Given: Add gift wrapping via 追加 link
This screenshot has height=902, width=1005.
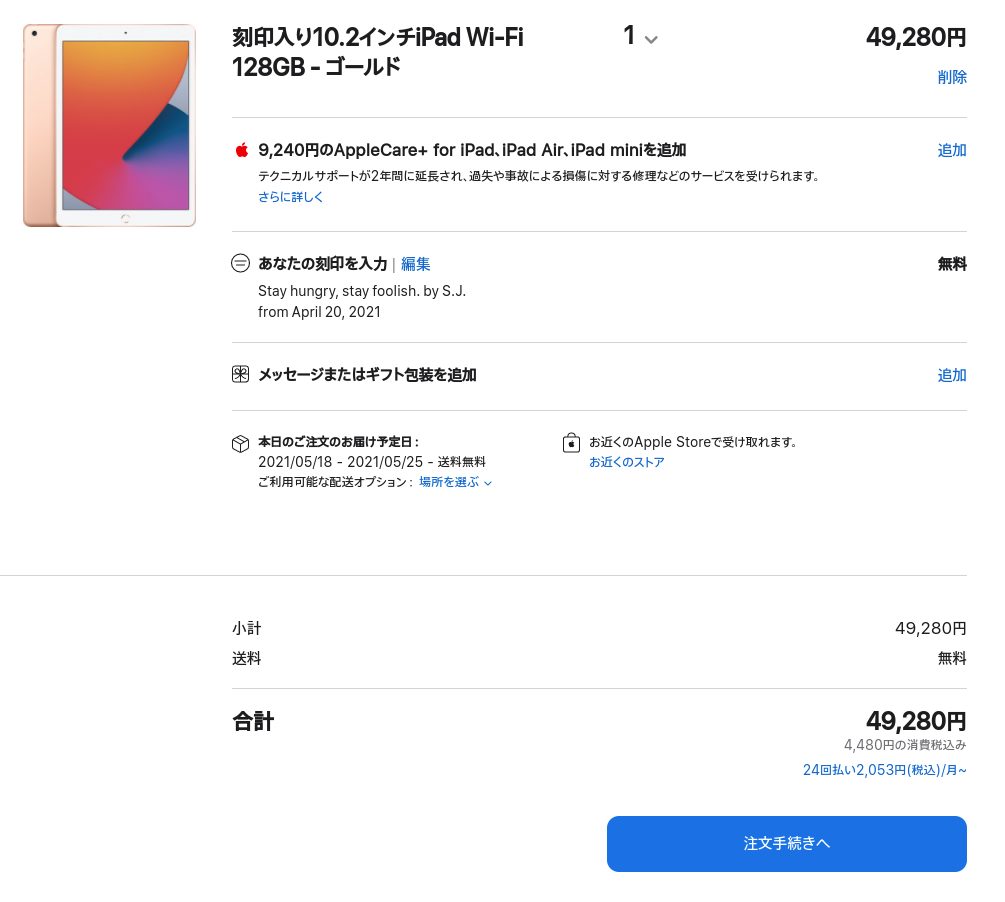Looking at the screenshot, I should (x=952, y=375).
